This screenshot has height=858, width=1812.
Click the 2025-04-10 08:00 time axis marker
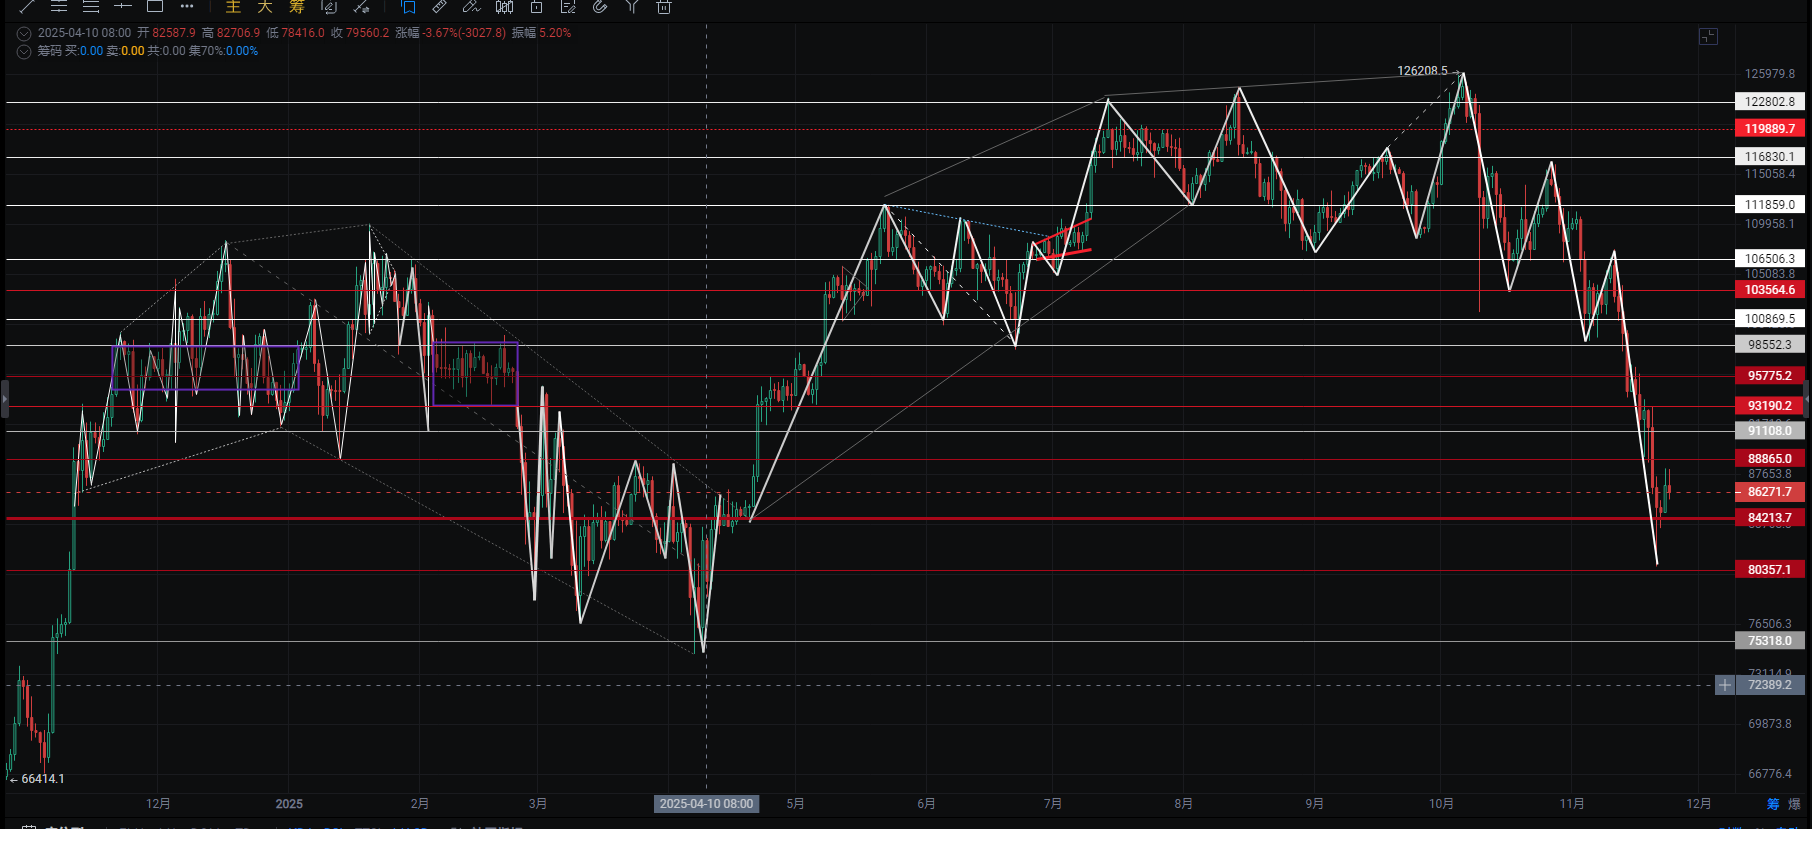point(706,804)
